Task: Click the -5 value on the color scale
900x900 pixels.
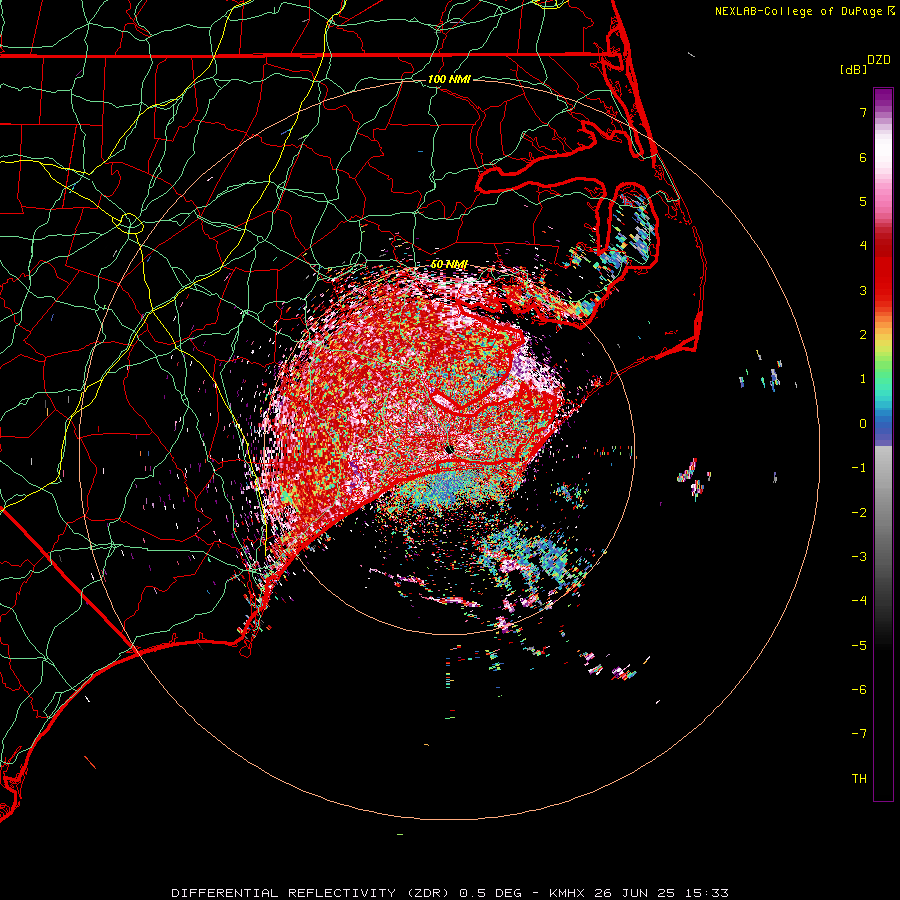Action: coord(859,646)
